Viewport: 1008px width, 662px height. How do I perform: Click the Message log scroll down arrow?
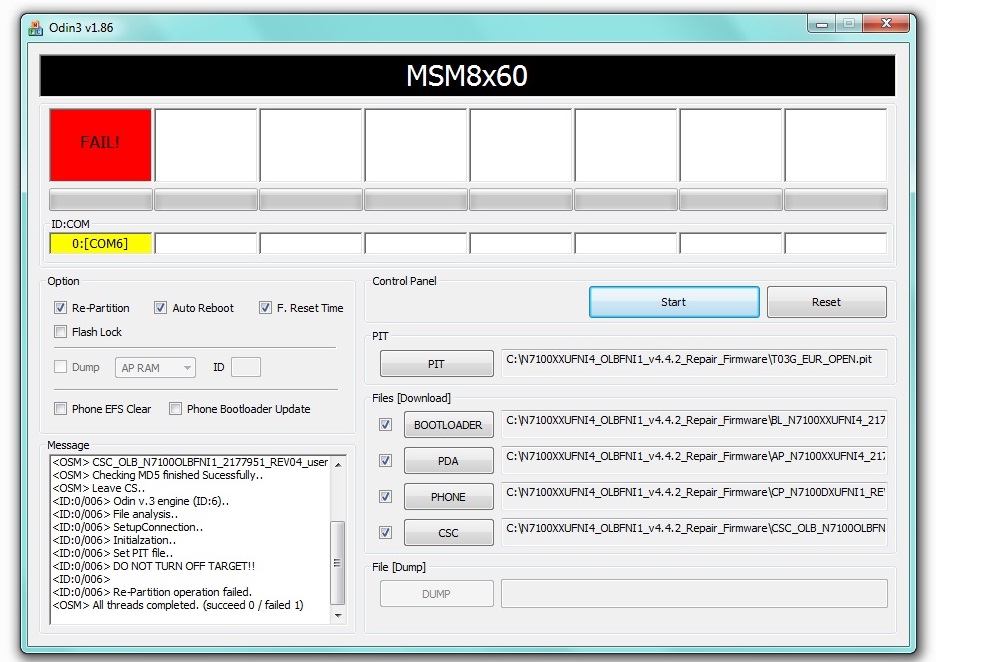click(338, 616)
